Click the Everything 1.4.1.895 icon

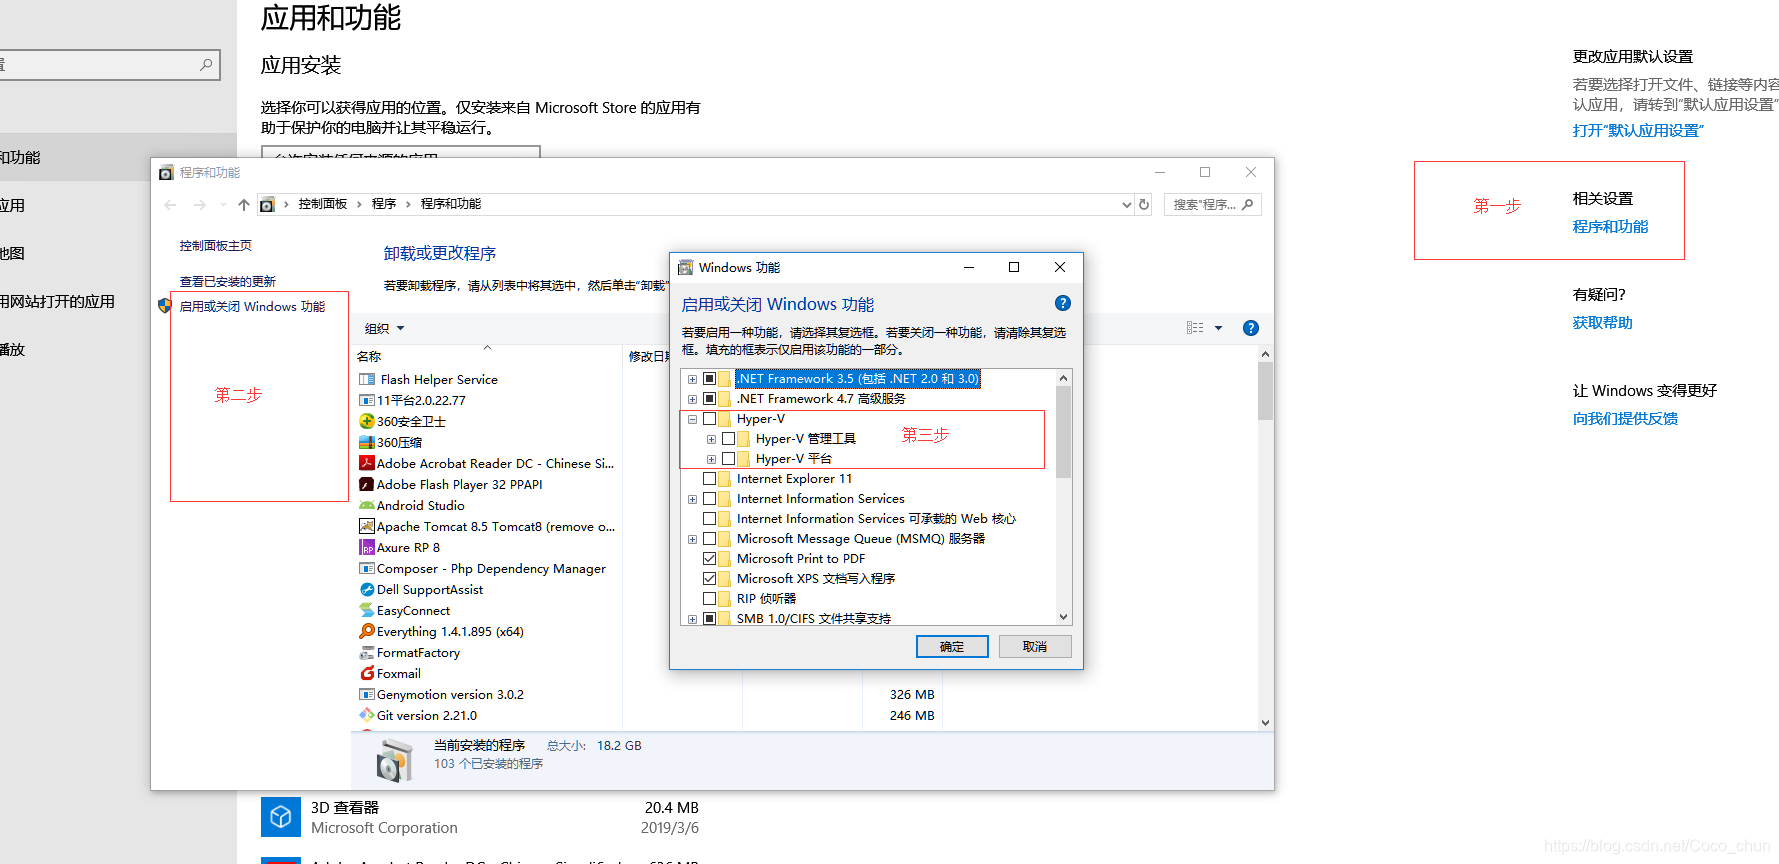(x=367, y=631)
